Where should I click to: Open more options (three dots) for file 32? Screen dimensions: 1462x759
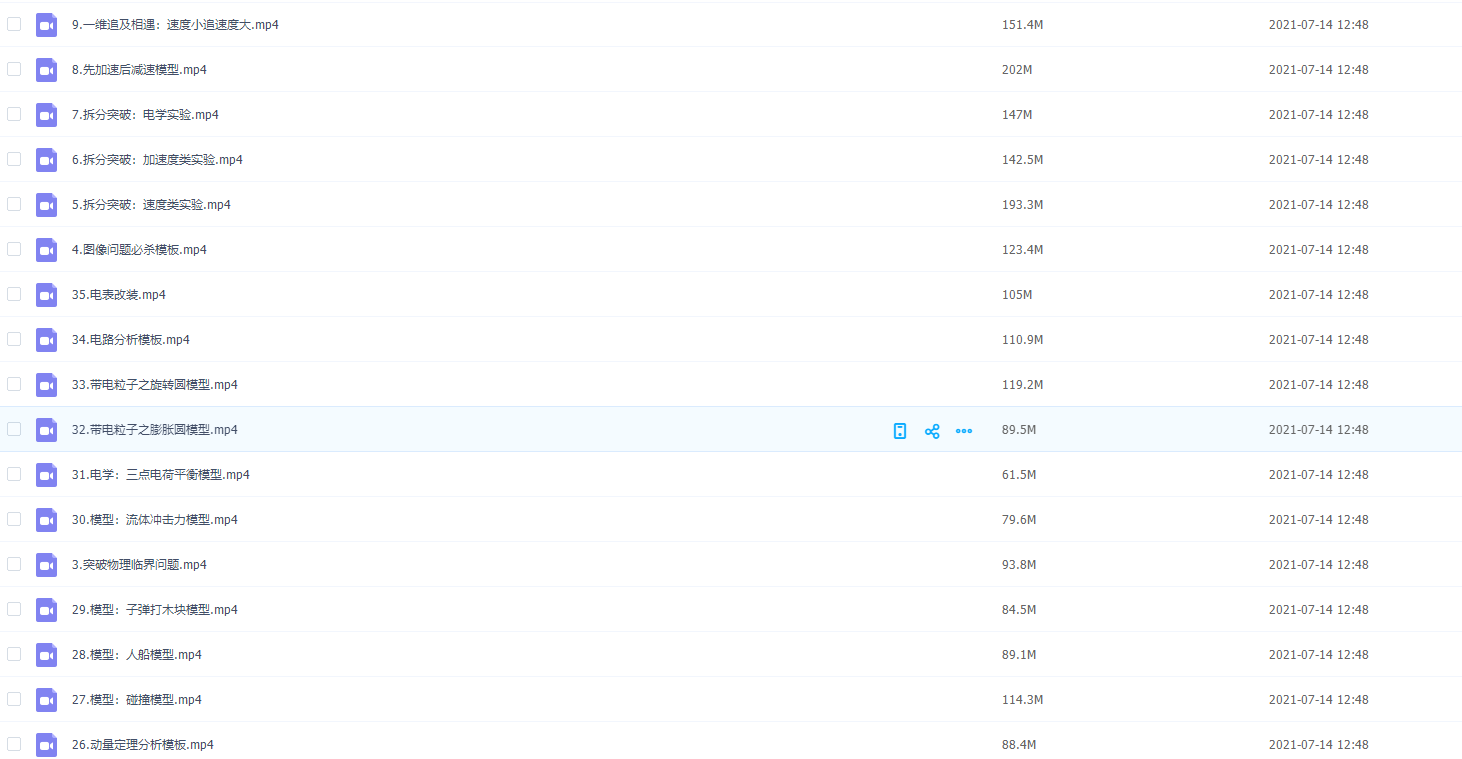point(964,431)
